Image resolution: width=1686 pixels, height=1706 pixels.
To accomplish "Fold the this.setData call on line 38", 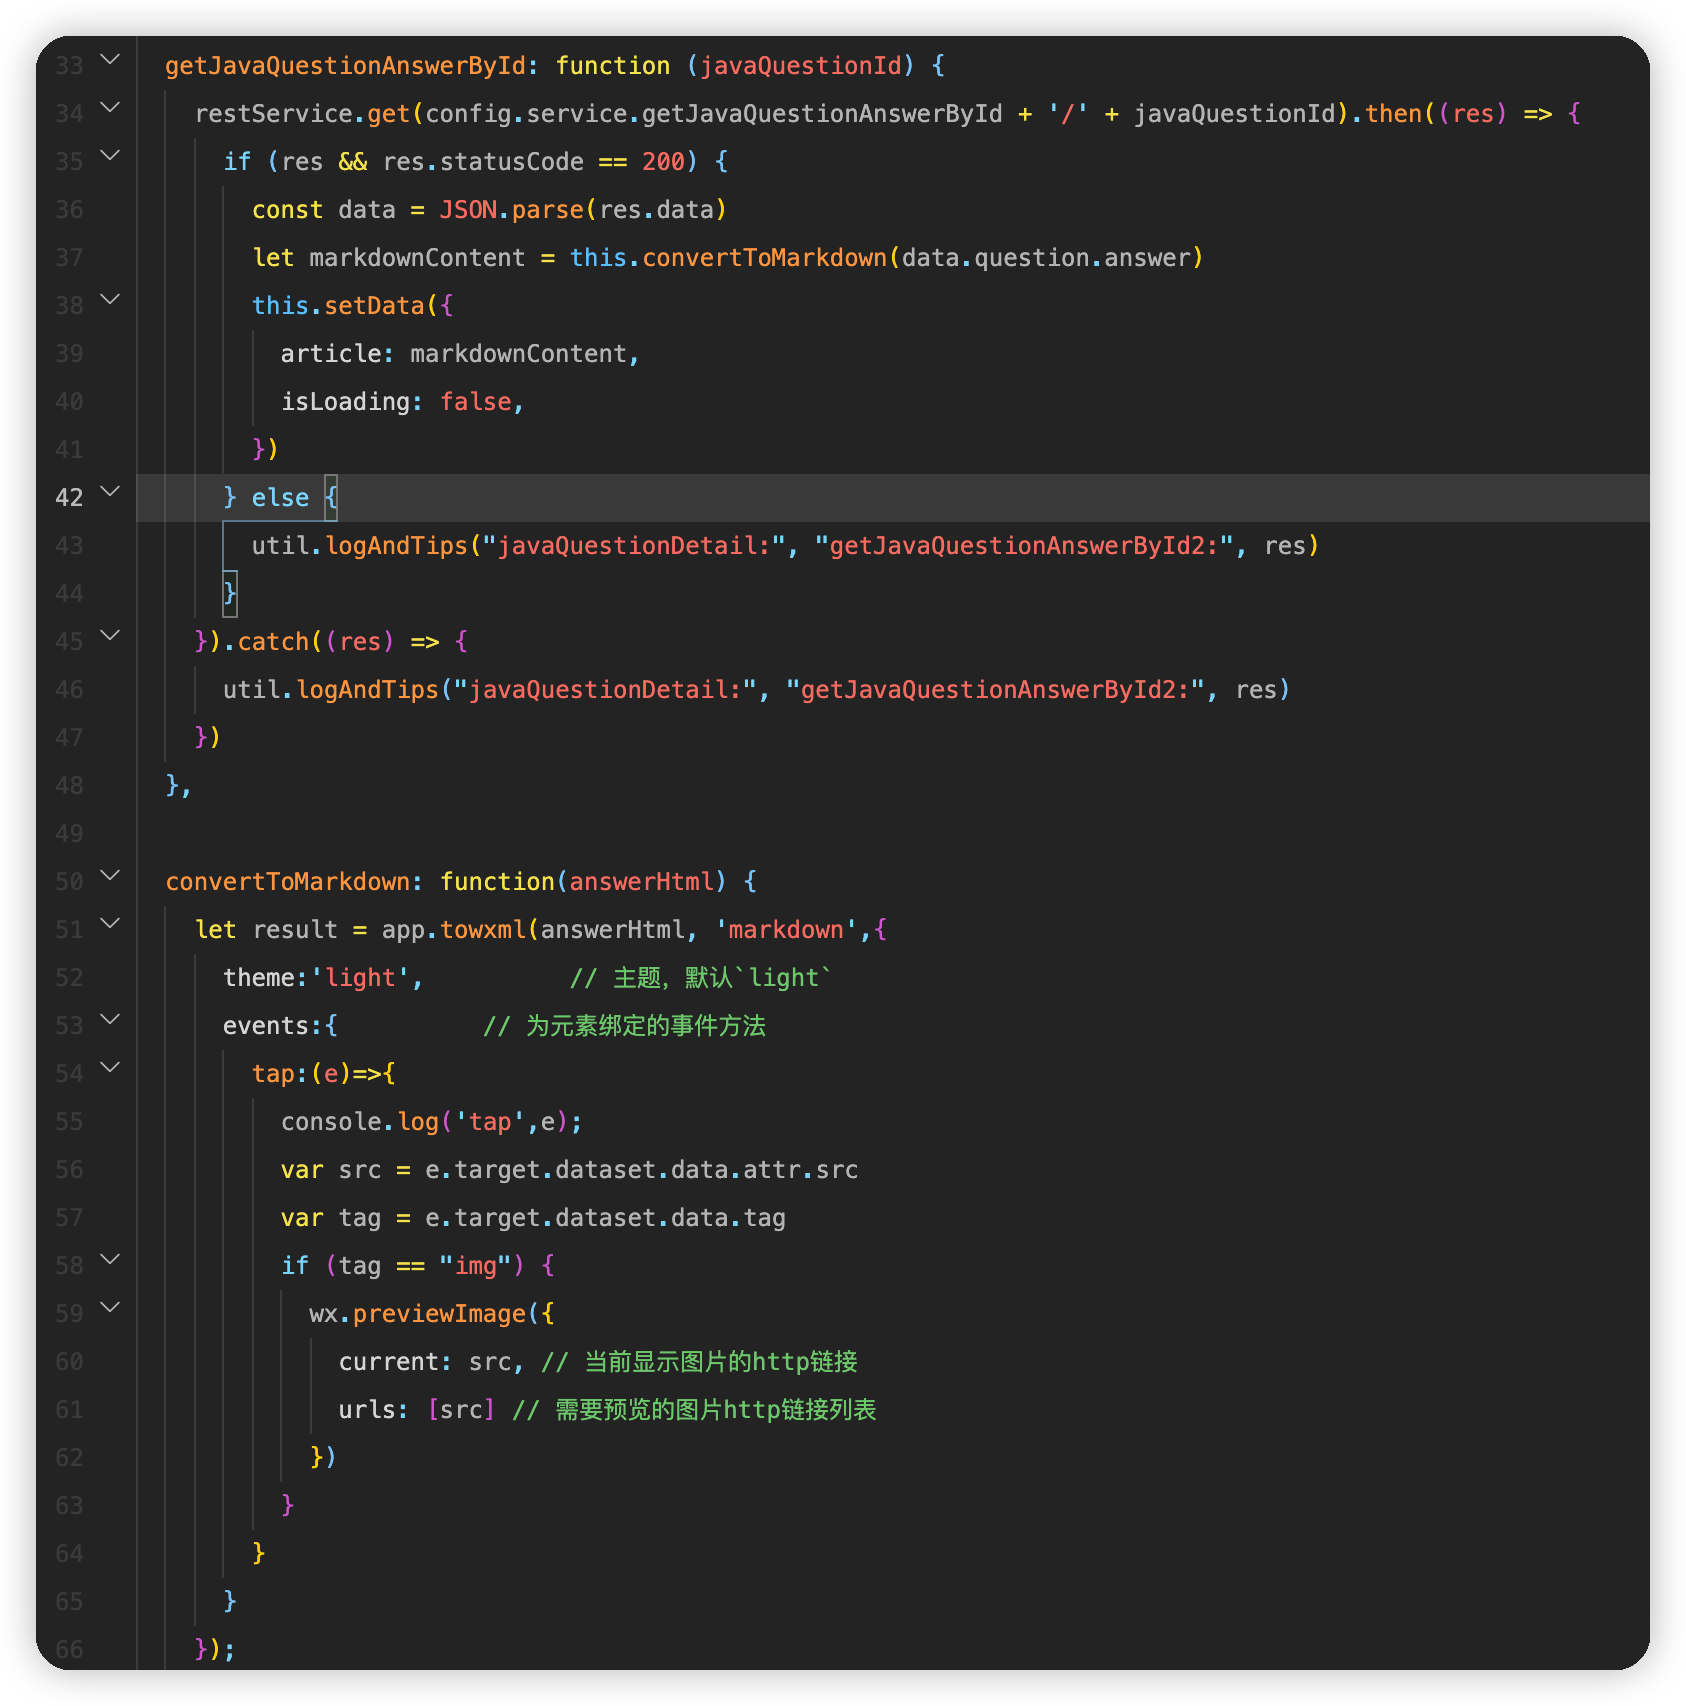I will pyautogui.click(x=111, y=300).
